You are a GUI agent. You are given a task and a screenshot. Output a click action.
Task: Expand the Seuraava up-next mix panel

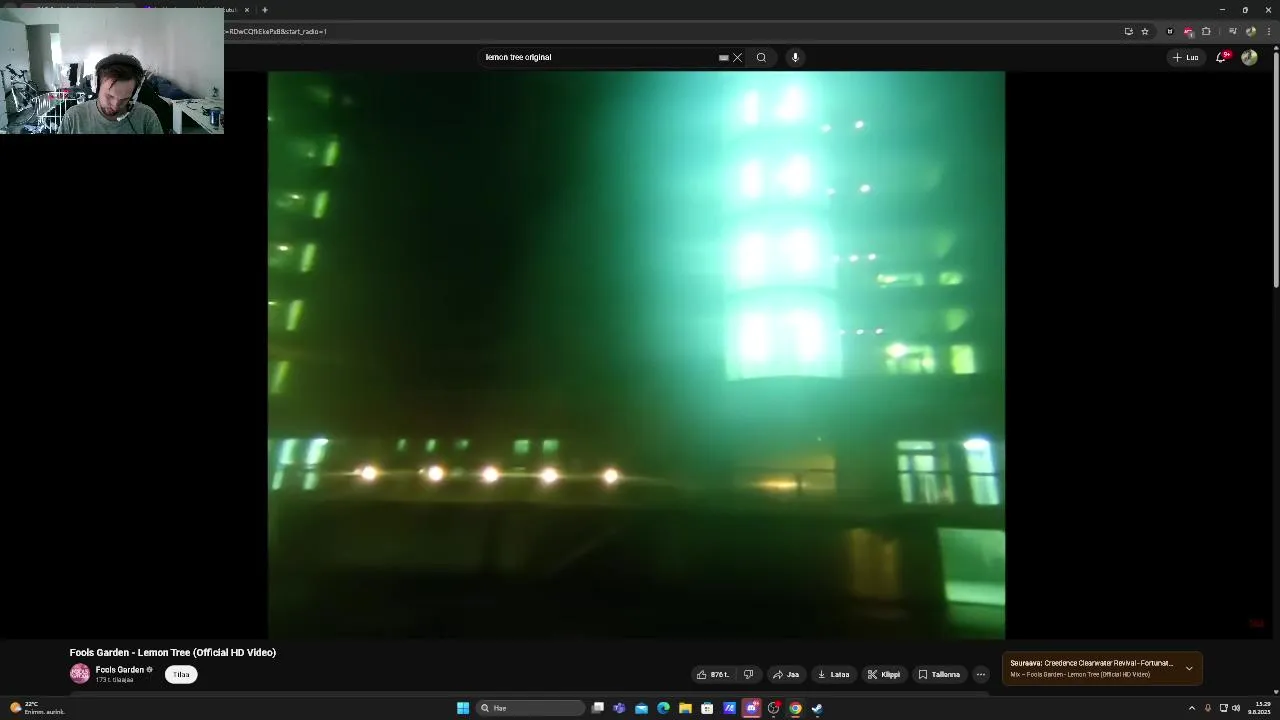click(x=1189, y=668)
